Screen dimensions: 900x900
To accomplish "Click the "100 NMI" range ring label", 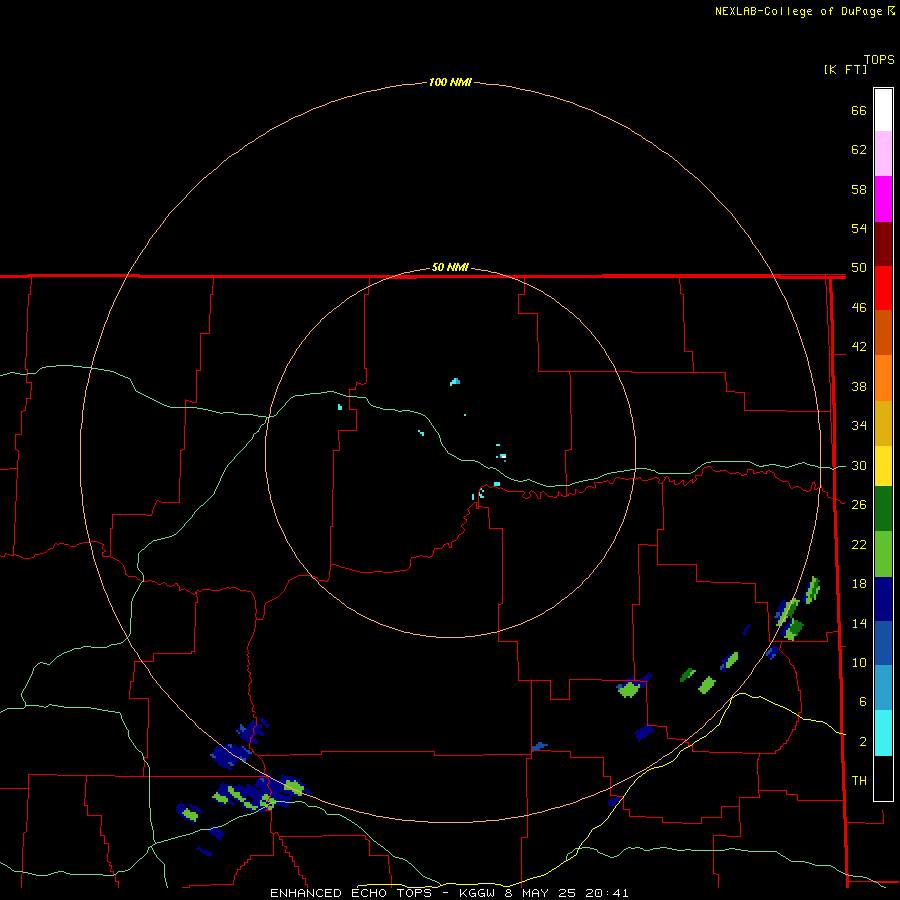I will click(450, 82).
